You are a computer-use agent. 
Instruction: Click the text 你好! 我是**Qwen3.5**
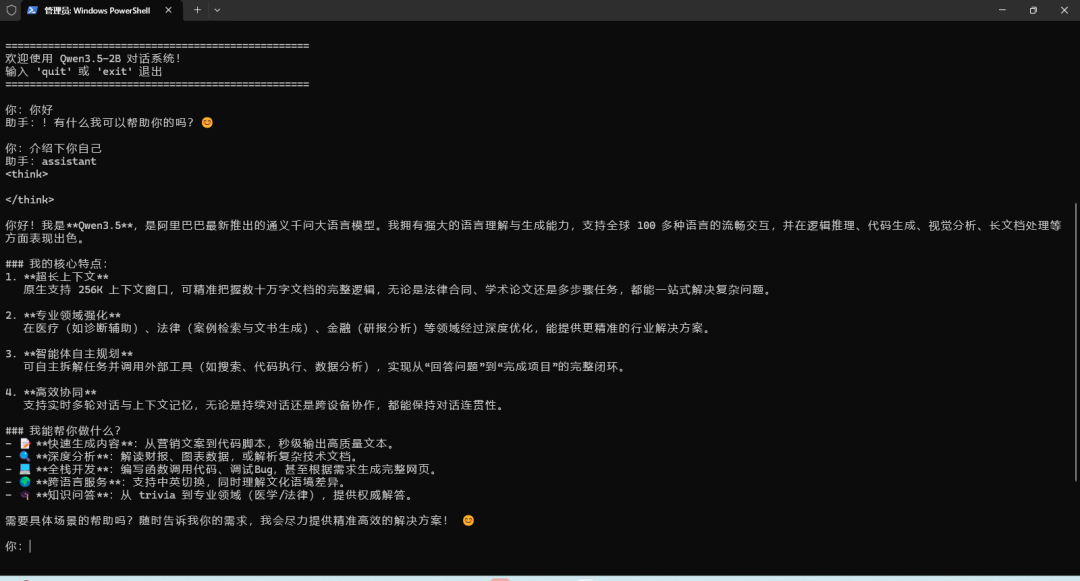click(x=69, y=226)
